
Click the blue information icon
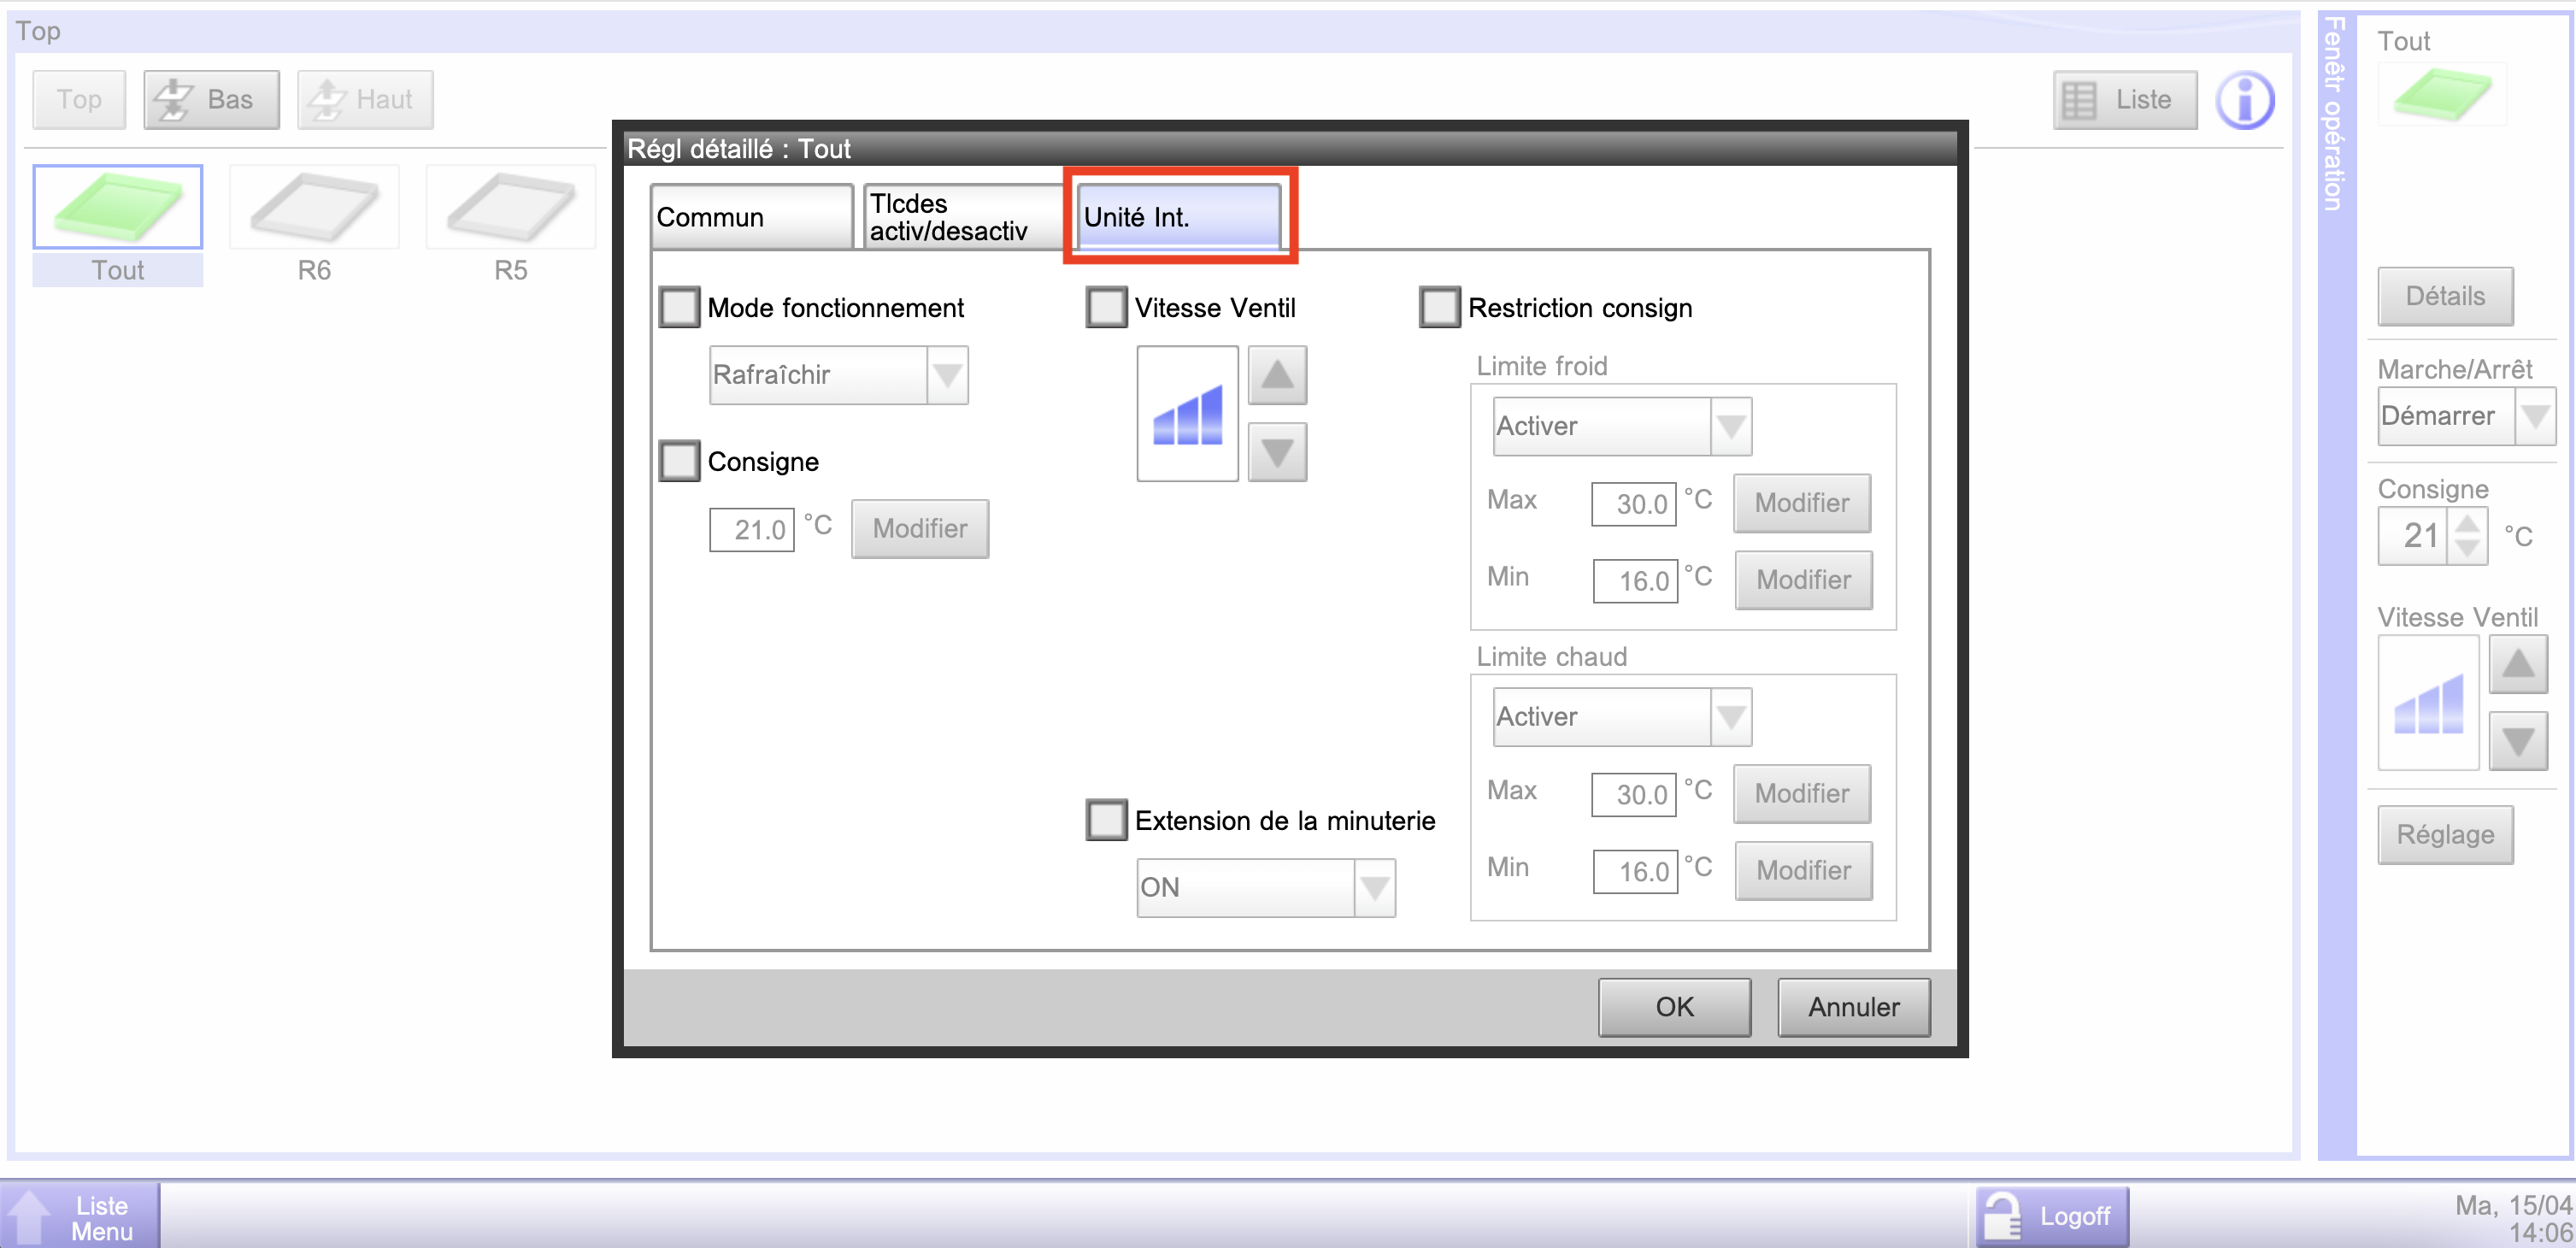coord(2244,100)
